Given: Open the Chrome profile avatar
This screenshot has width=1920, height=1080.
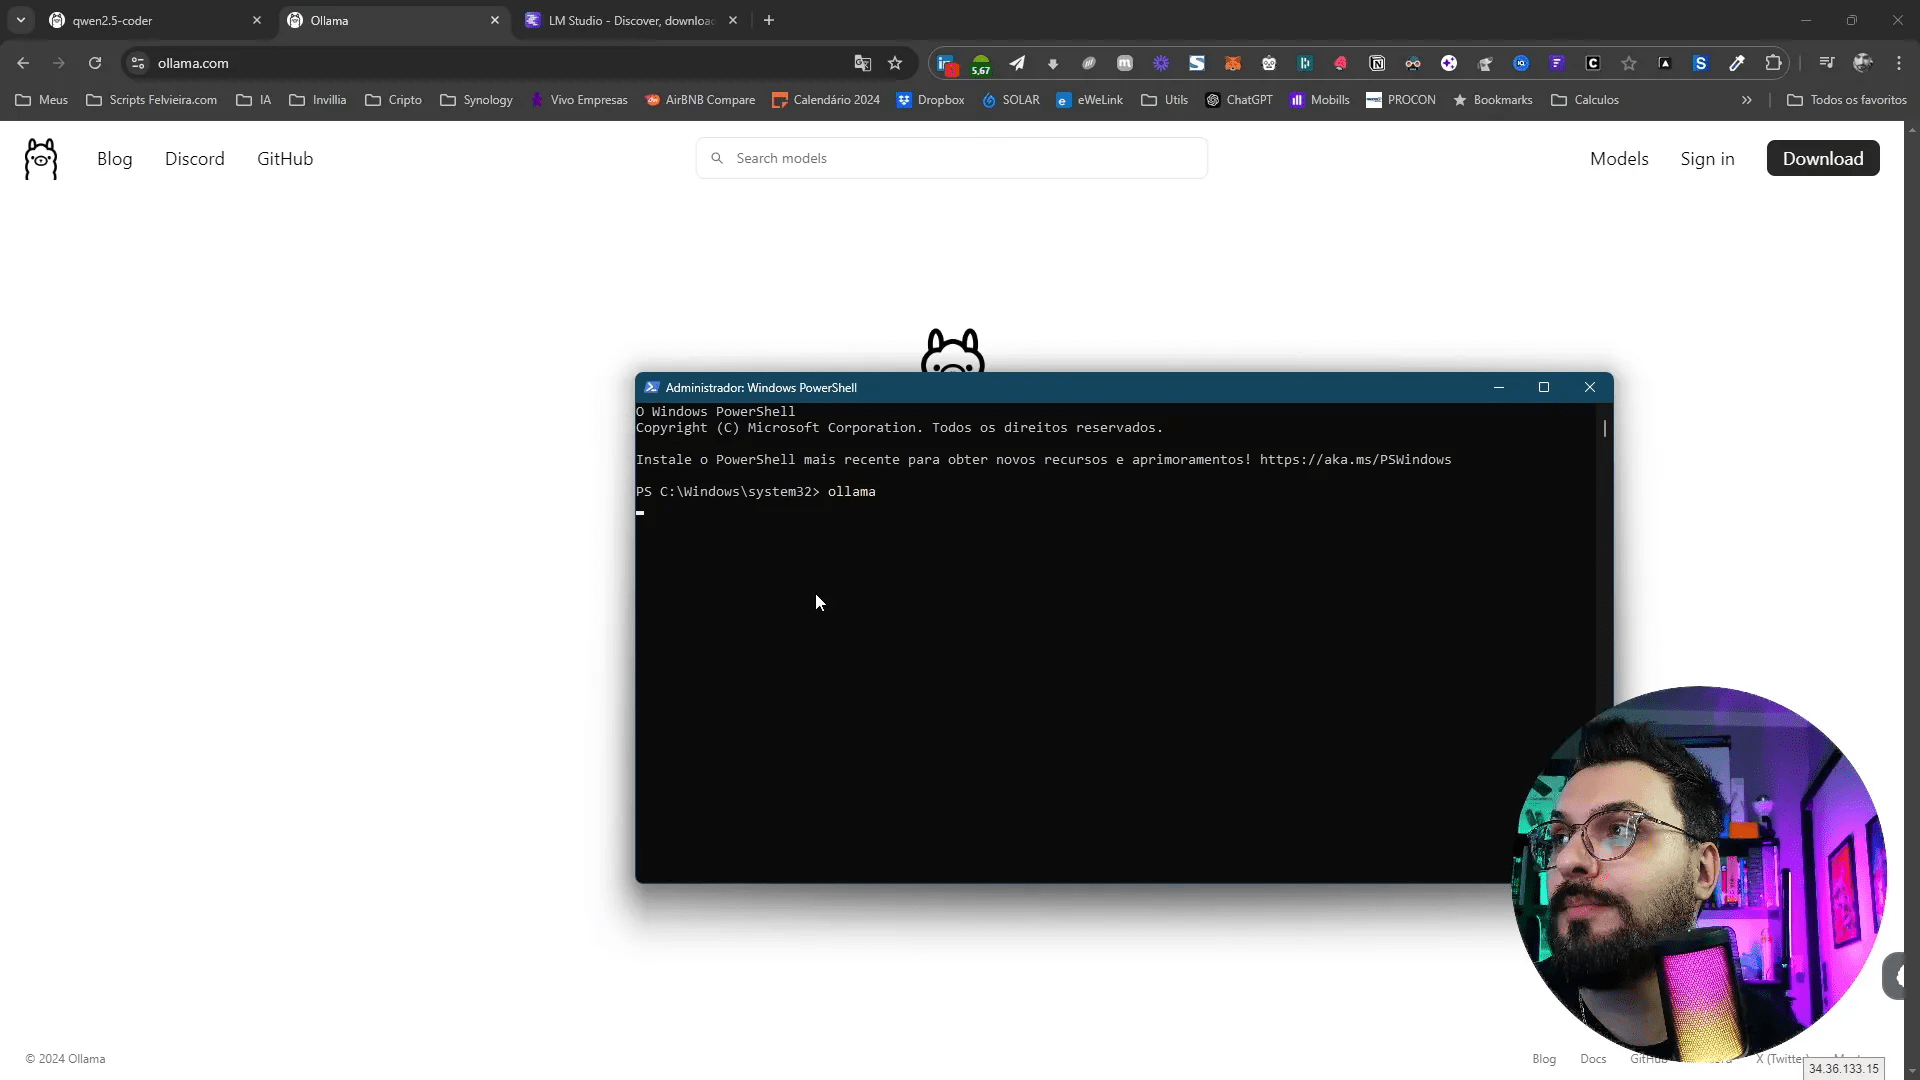Looking at the screenshot, I should 1863,63.
